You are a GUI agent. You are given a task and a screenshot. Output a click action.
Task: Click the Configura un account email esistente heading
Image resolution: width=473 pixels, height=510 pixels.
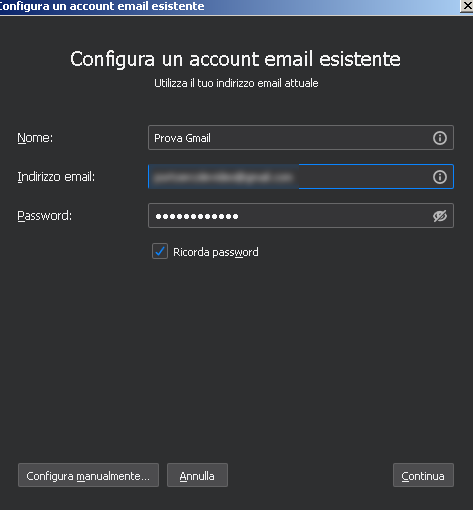[x=235, y=59]
